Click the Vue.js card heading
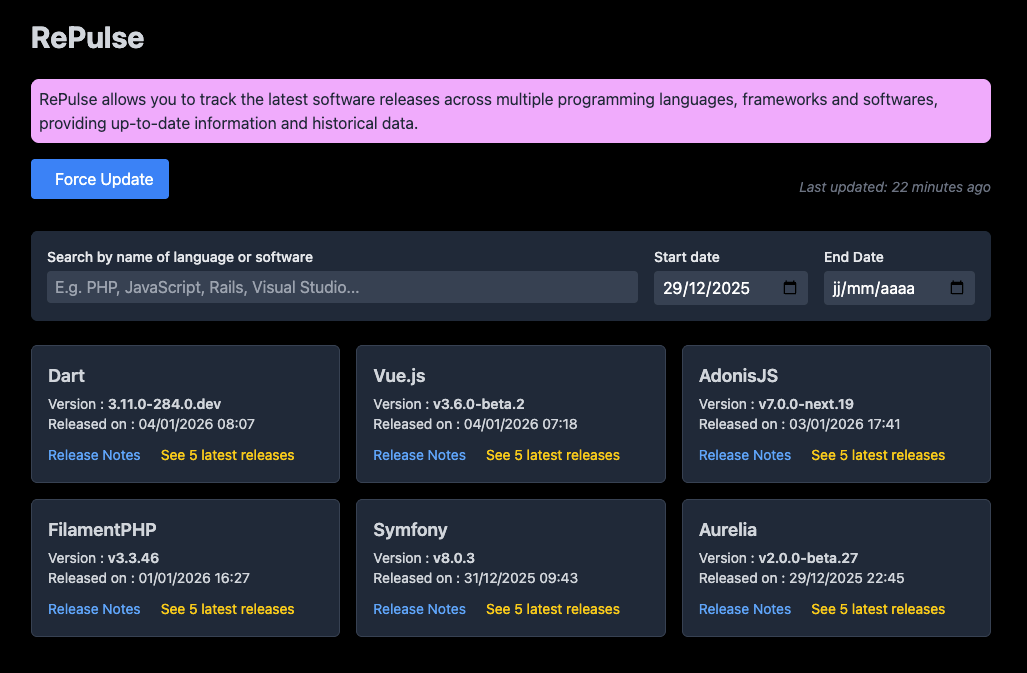This screenshot has height=673, width=1027. 399,376
